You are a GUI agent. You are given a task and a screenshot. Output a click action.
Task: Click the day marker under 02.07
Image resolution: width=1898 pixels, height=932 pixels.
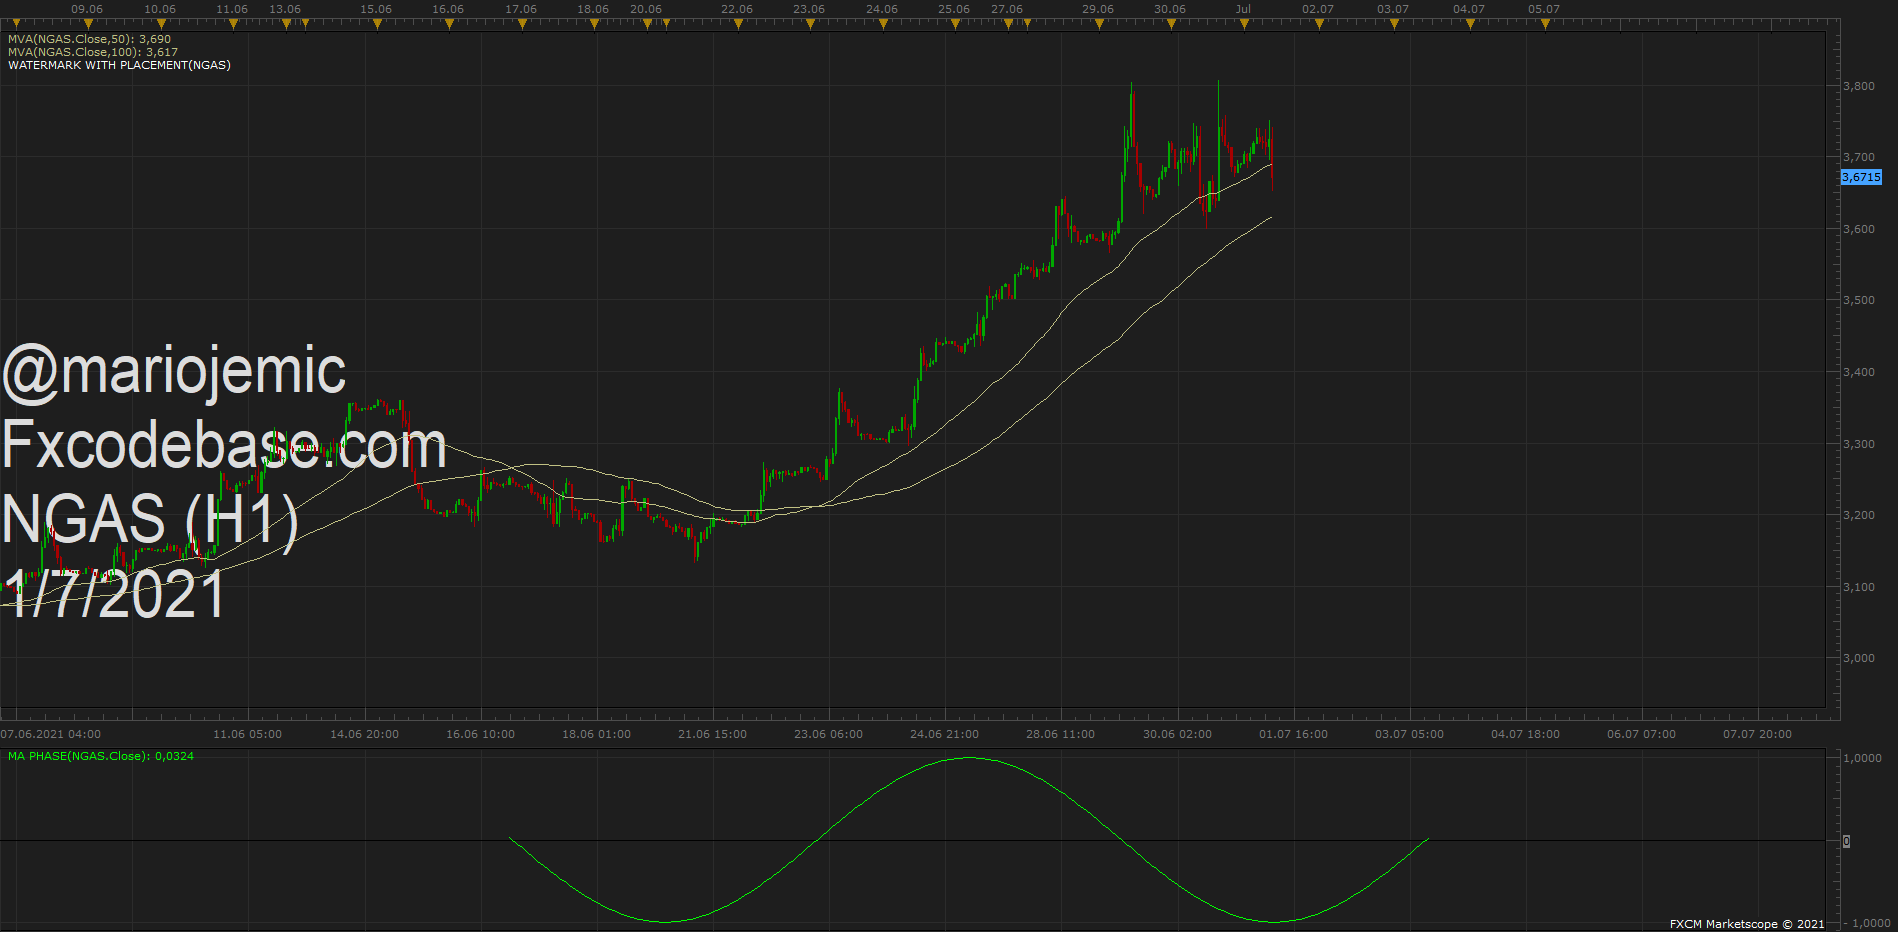point(1319,24)
